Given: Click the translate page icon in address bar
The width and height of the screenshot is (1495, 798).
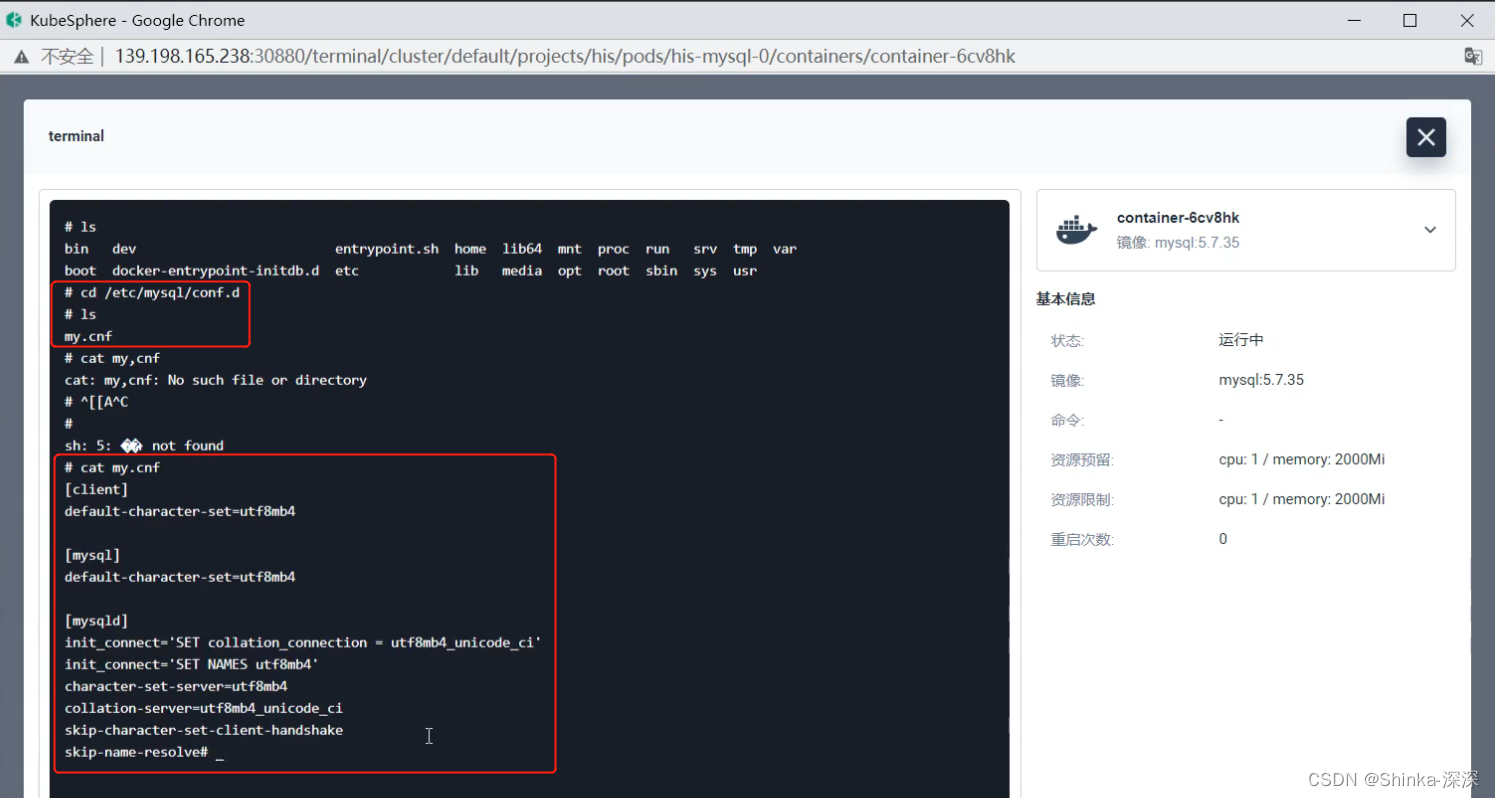Looking at the screenshot, I should pos(1473,56).
